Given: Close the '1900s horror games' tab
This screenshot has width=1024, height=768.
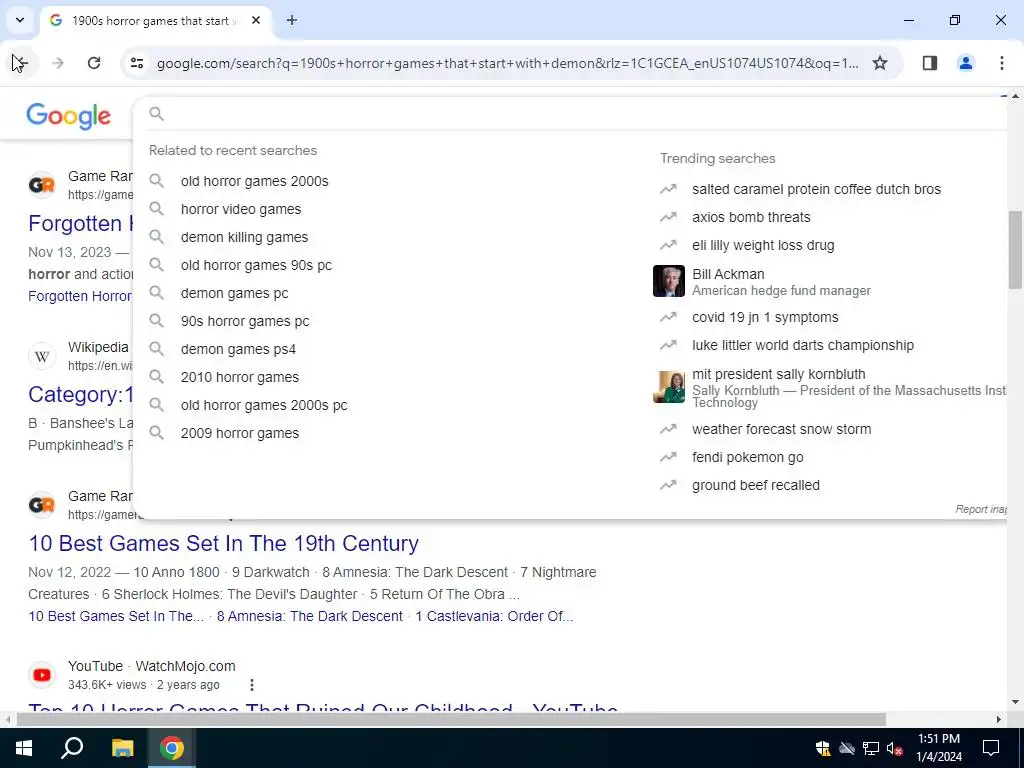Looking at the screenshot, I should click(256, 20).
